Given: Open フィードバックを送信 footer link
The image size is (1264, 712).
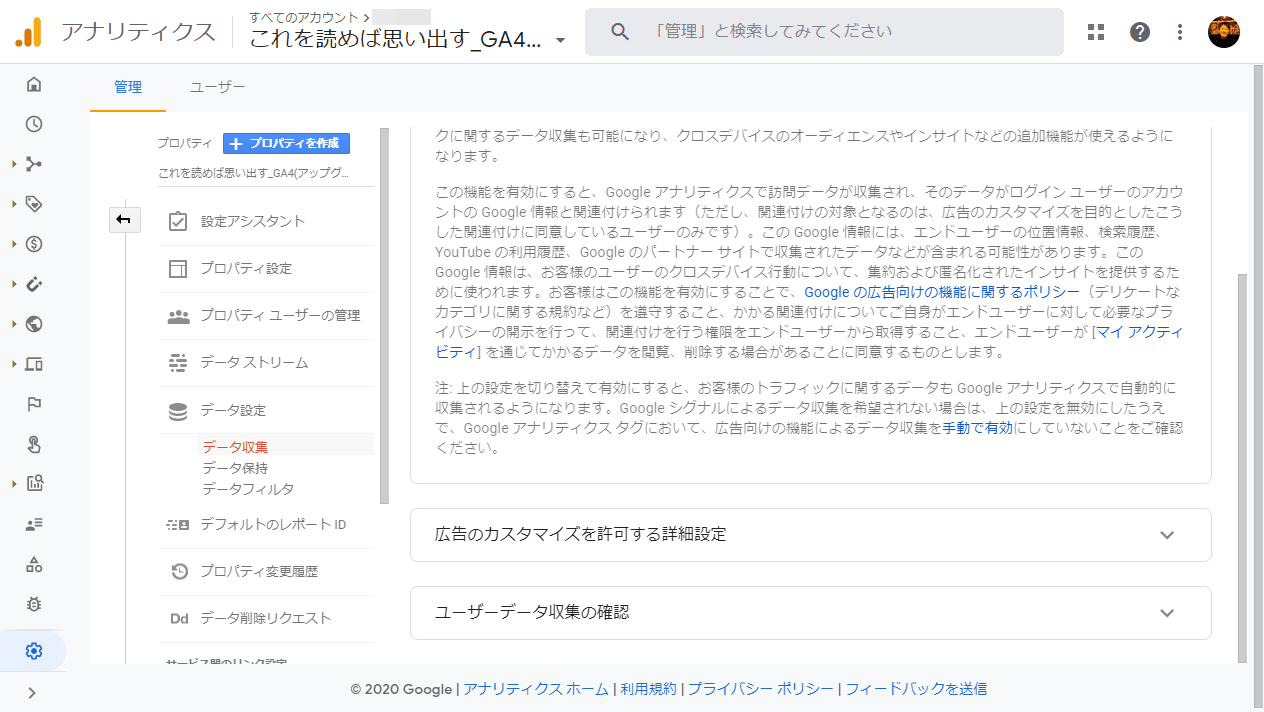Looking at the screenshot, I should (916, 689).
